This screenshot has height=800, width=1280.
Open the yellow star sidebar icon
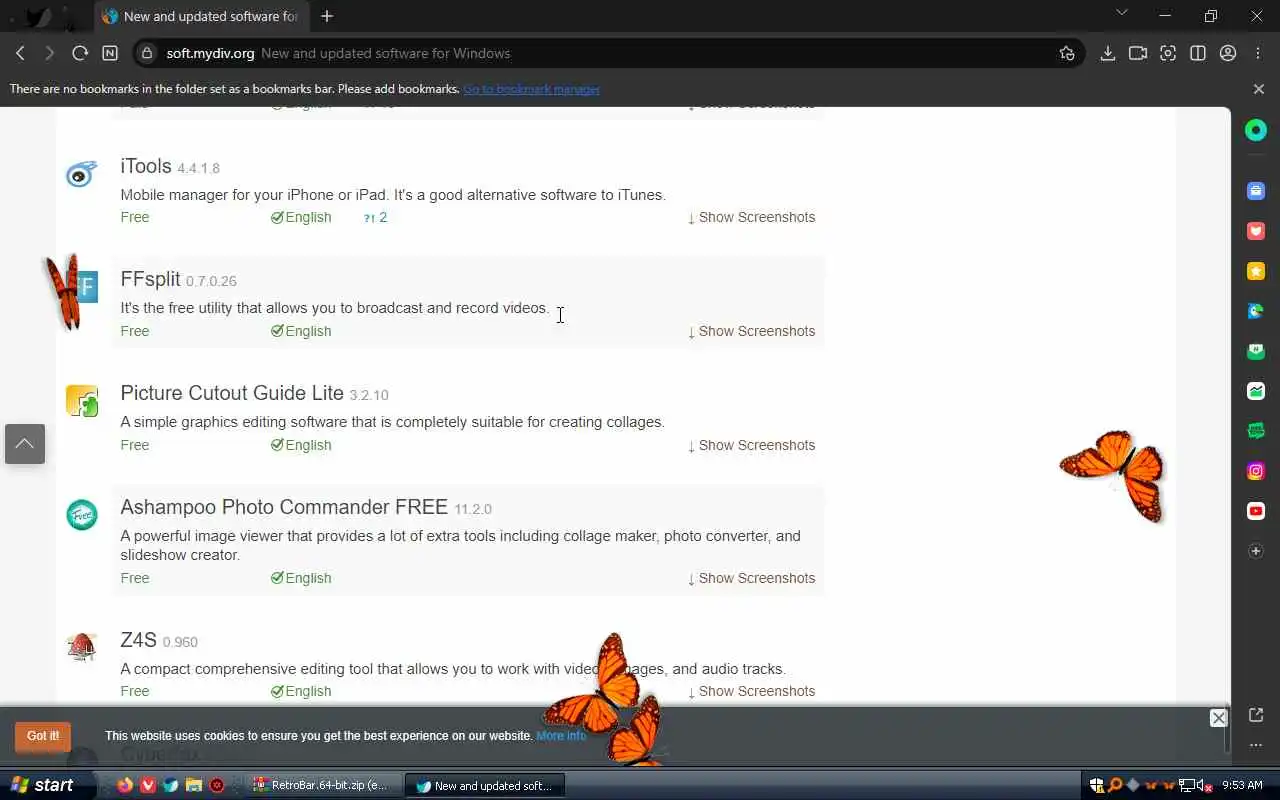(x=1256, y=271)
